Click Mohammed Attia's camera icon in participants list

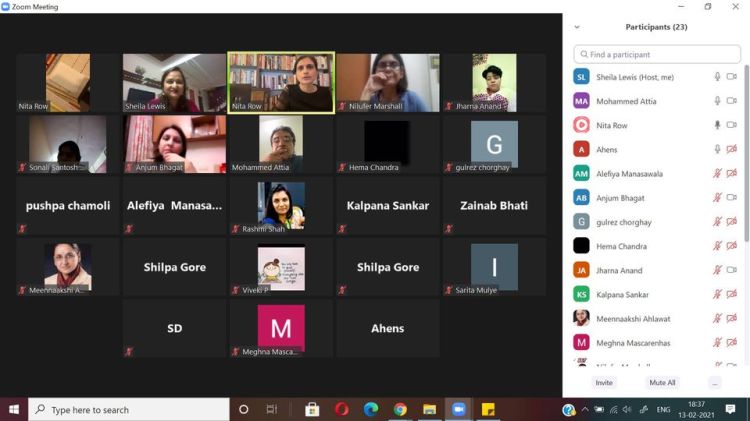click(732, 101)
